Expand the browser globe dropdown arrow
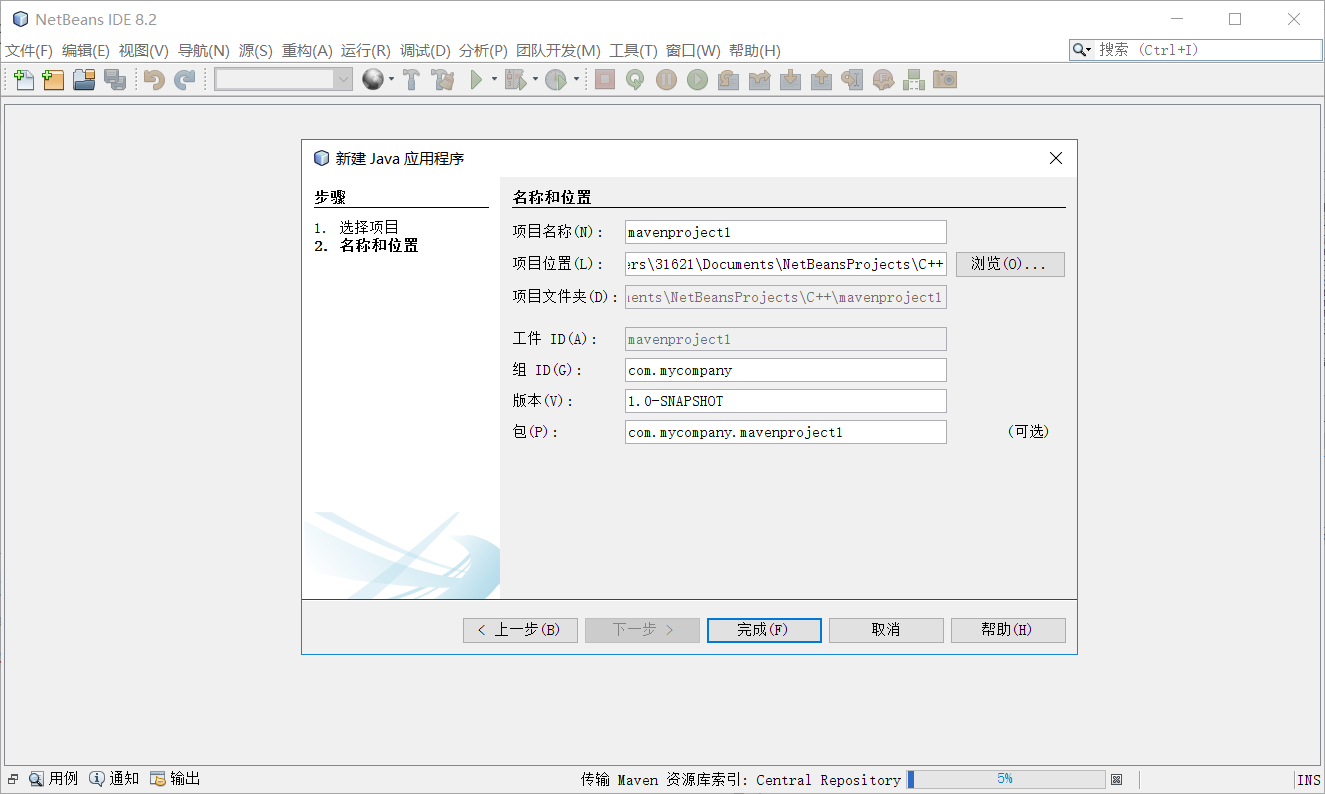 tap(391, 80)
